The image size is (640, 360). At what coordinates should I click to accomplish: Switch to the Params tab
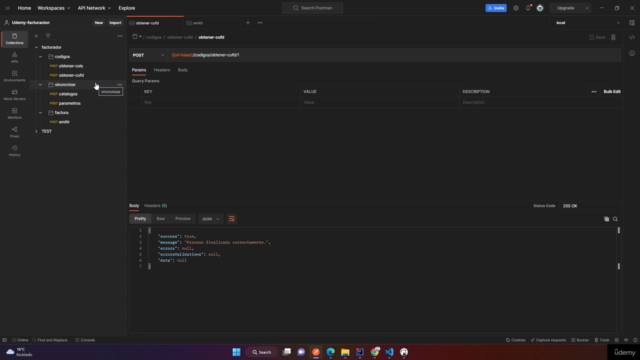pos(139,70)
